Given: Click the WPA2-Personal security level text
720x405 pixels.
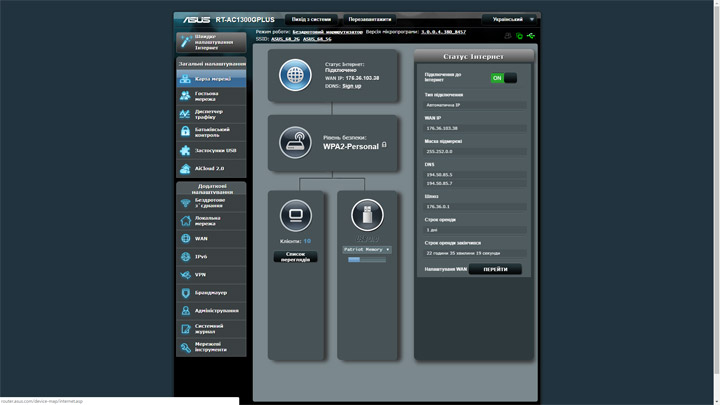Looking at the screenshot, I should [351, 146].
